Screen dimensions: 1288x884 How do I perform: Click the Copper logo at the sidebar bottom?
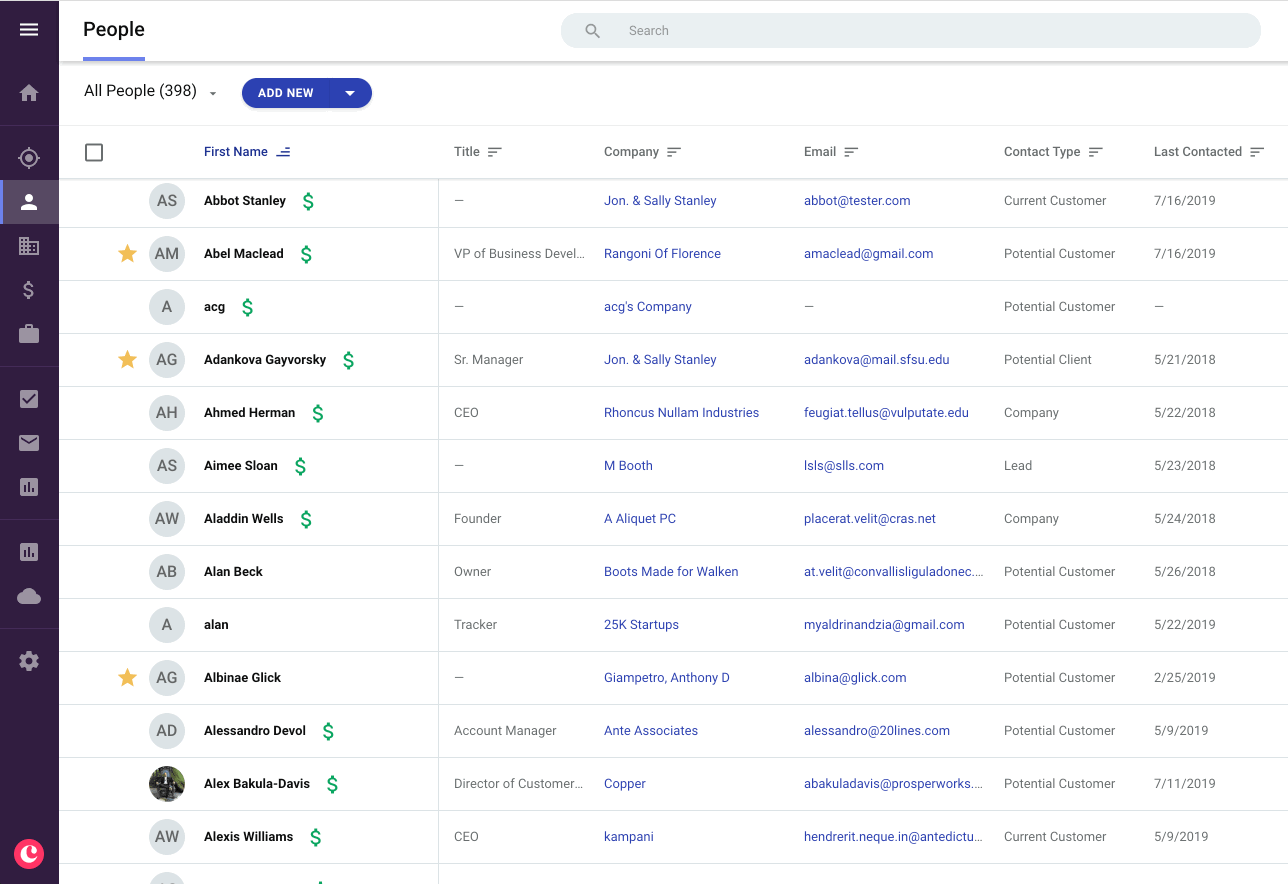(x=29, y=853)
